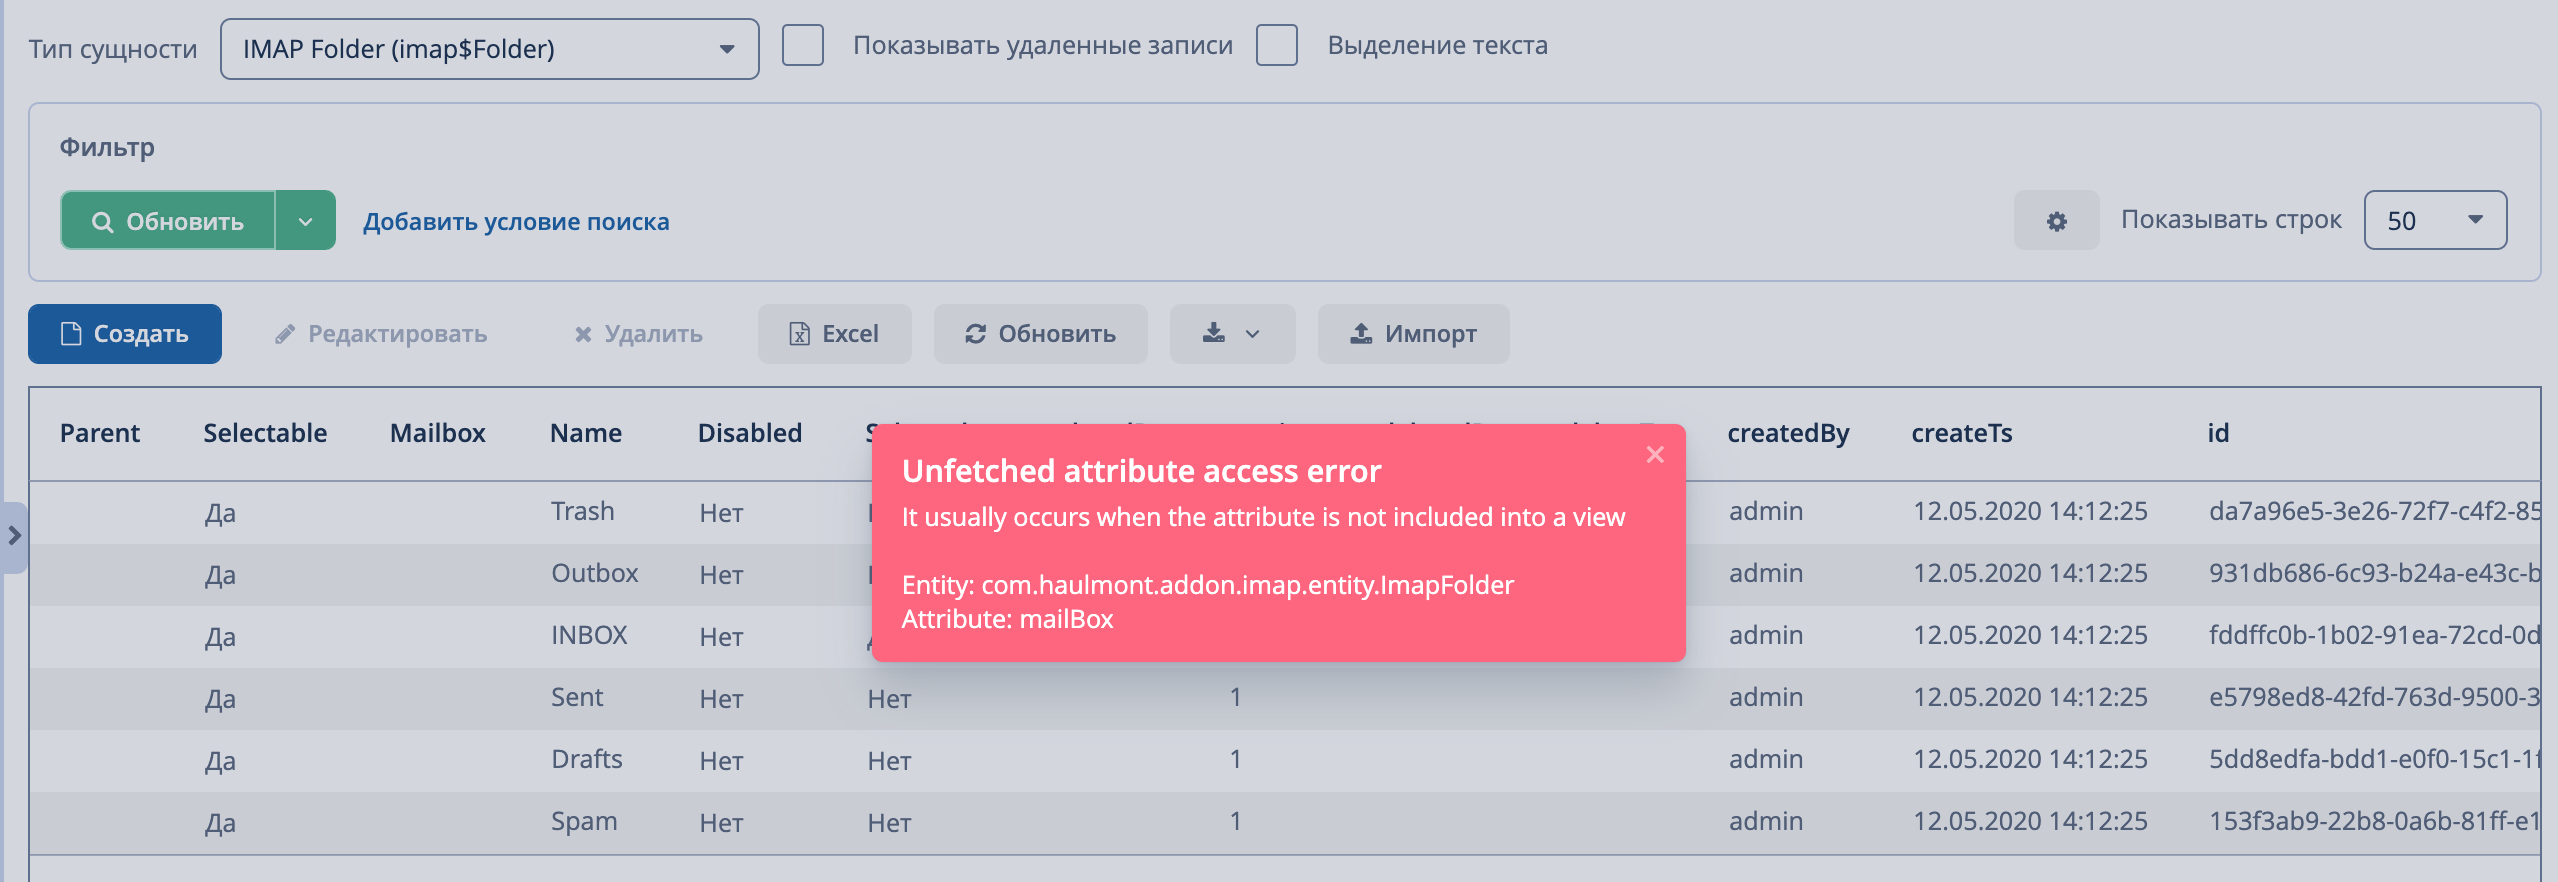This screenshot has width=2558, height=882.
Task: Click the magnifier icon in green Обновить
Action: [102, 221]
